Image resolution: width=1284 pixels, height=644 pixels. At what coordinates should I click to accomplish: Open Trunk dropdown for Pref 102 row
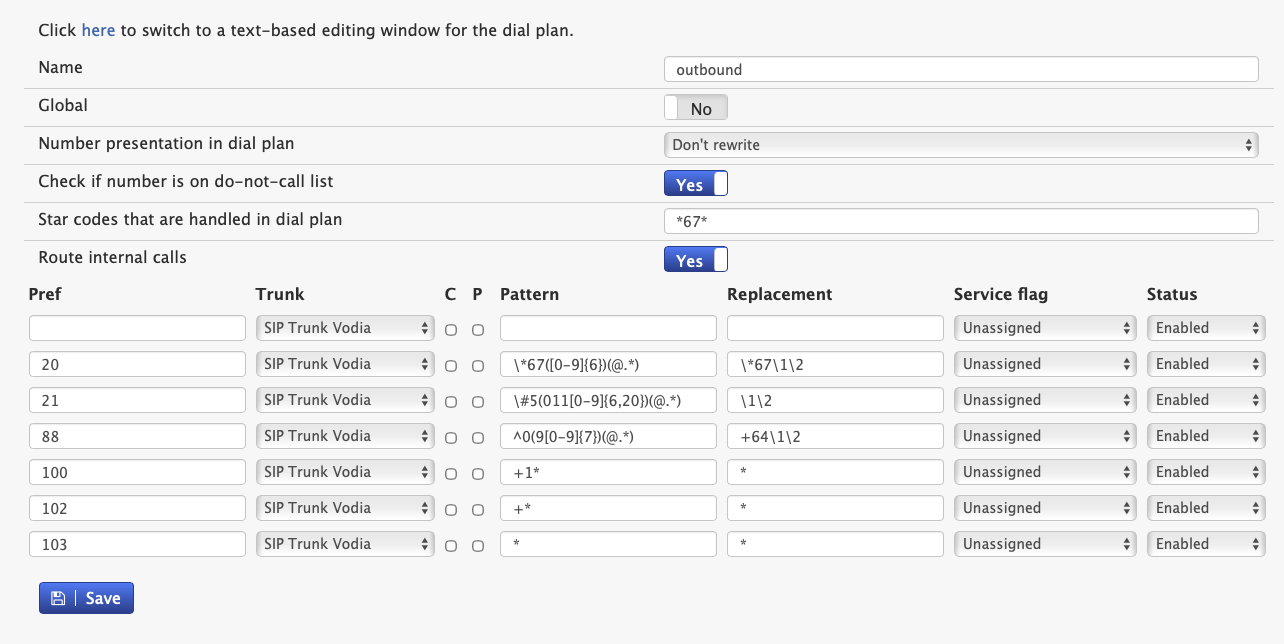click(x=345, y=508)
